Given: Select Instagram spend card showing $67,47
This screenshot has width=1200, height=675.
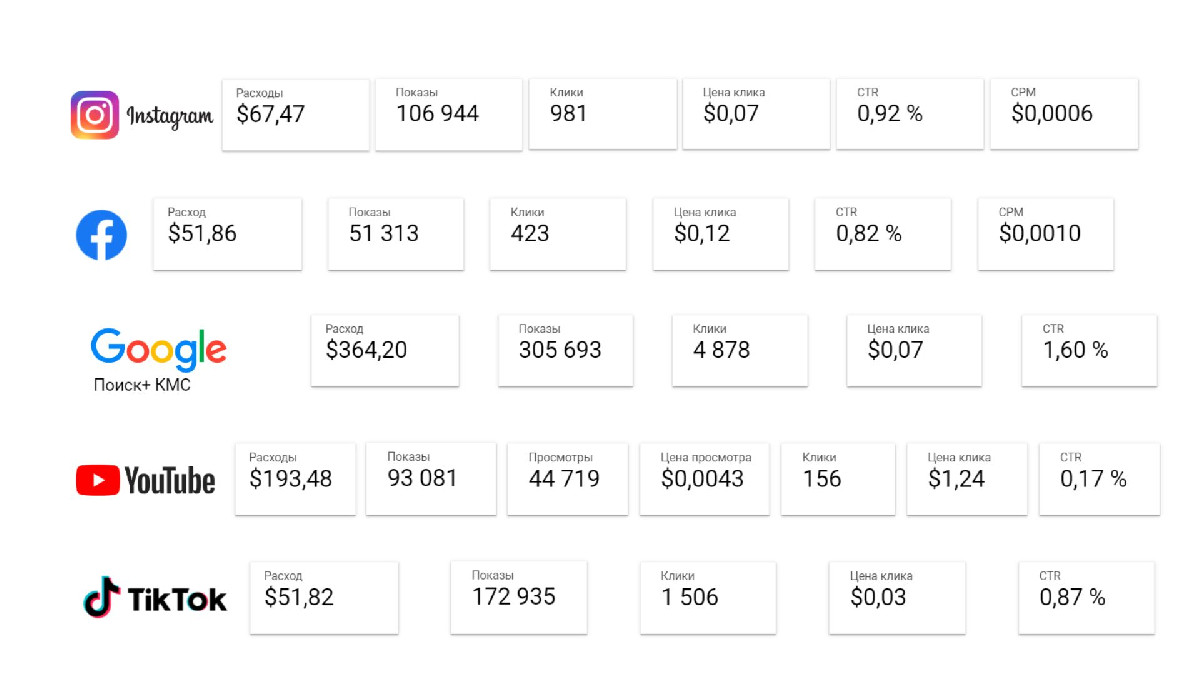Looking at the screenshot, I should coord(295,114).
